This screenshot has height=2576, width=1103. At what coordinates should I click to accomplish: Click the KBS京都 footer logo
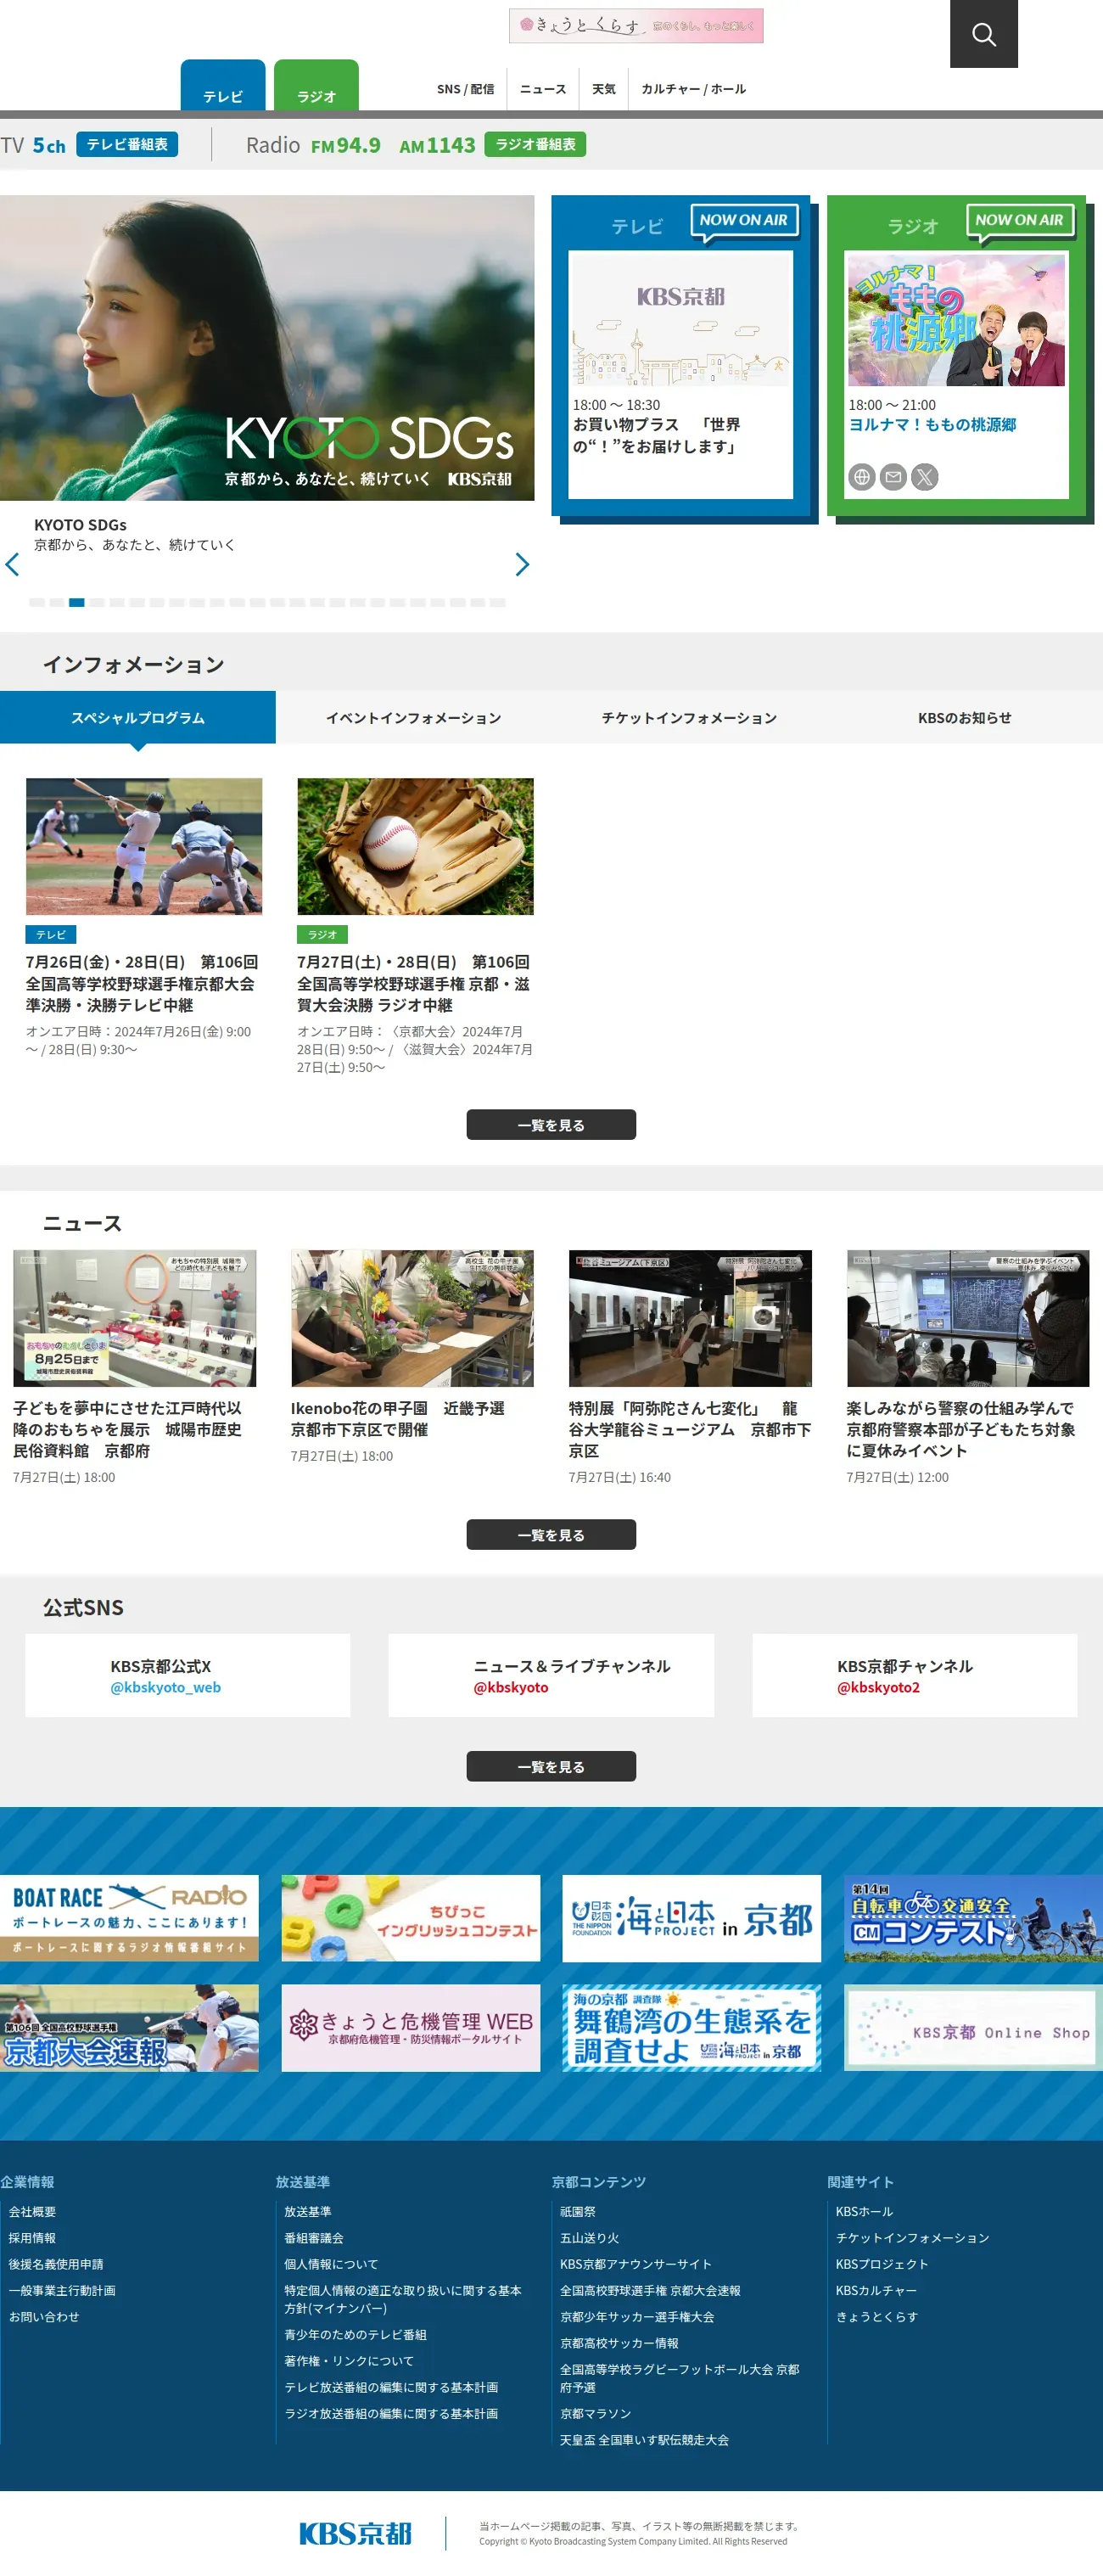click(x=355, y=2533)
